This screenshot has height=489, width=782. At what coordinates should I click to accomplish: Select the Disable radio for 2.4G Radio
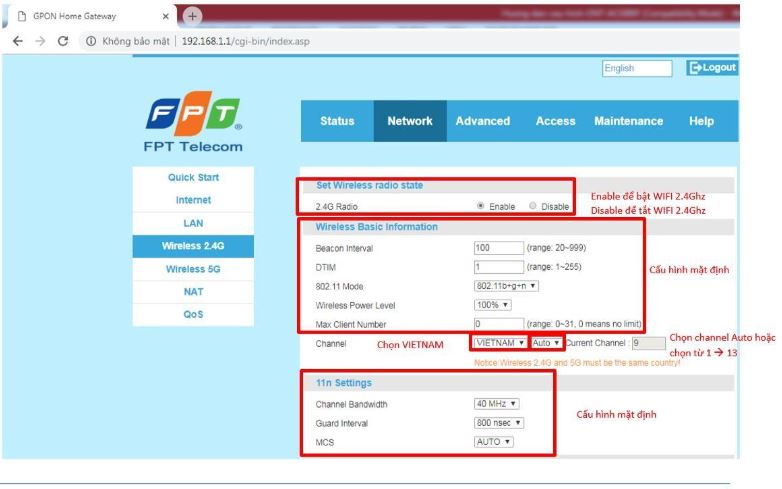click(533, 206)
